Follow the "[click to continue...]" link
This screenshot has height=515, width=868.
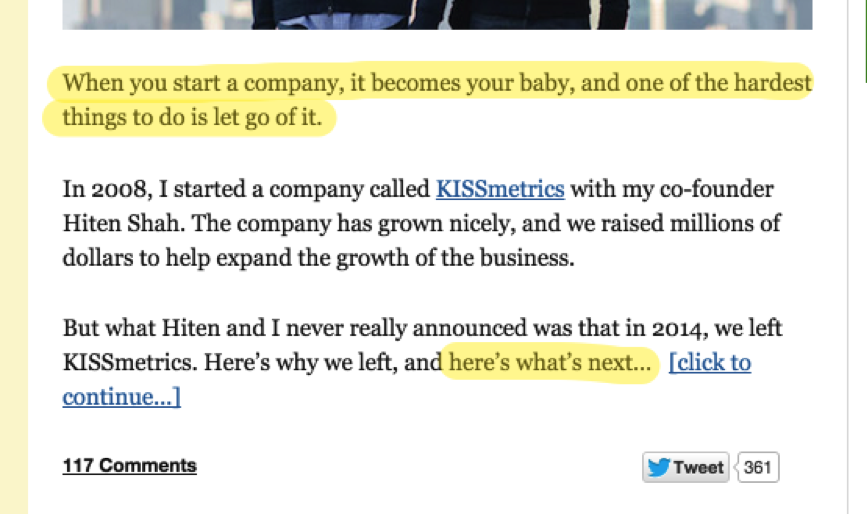709,362
